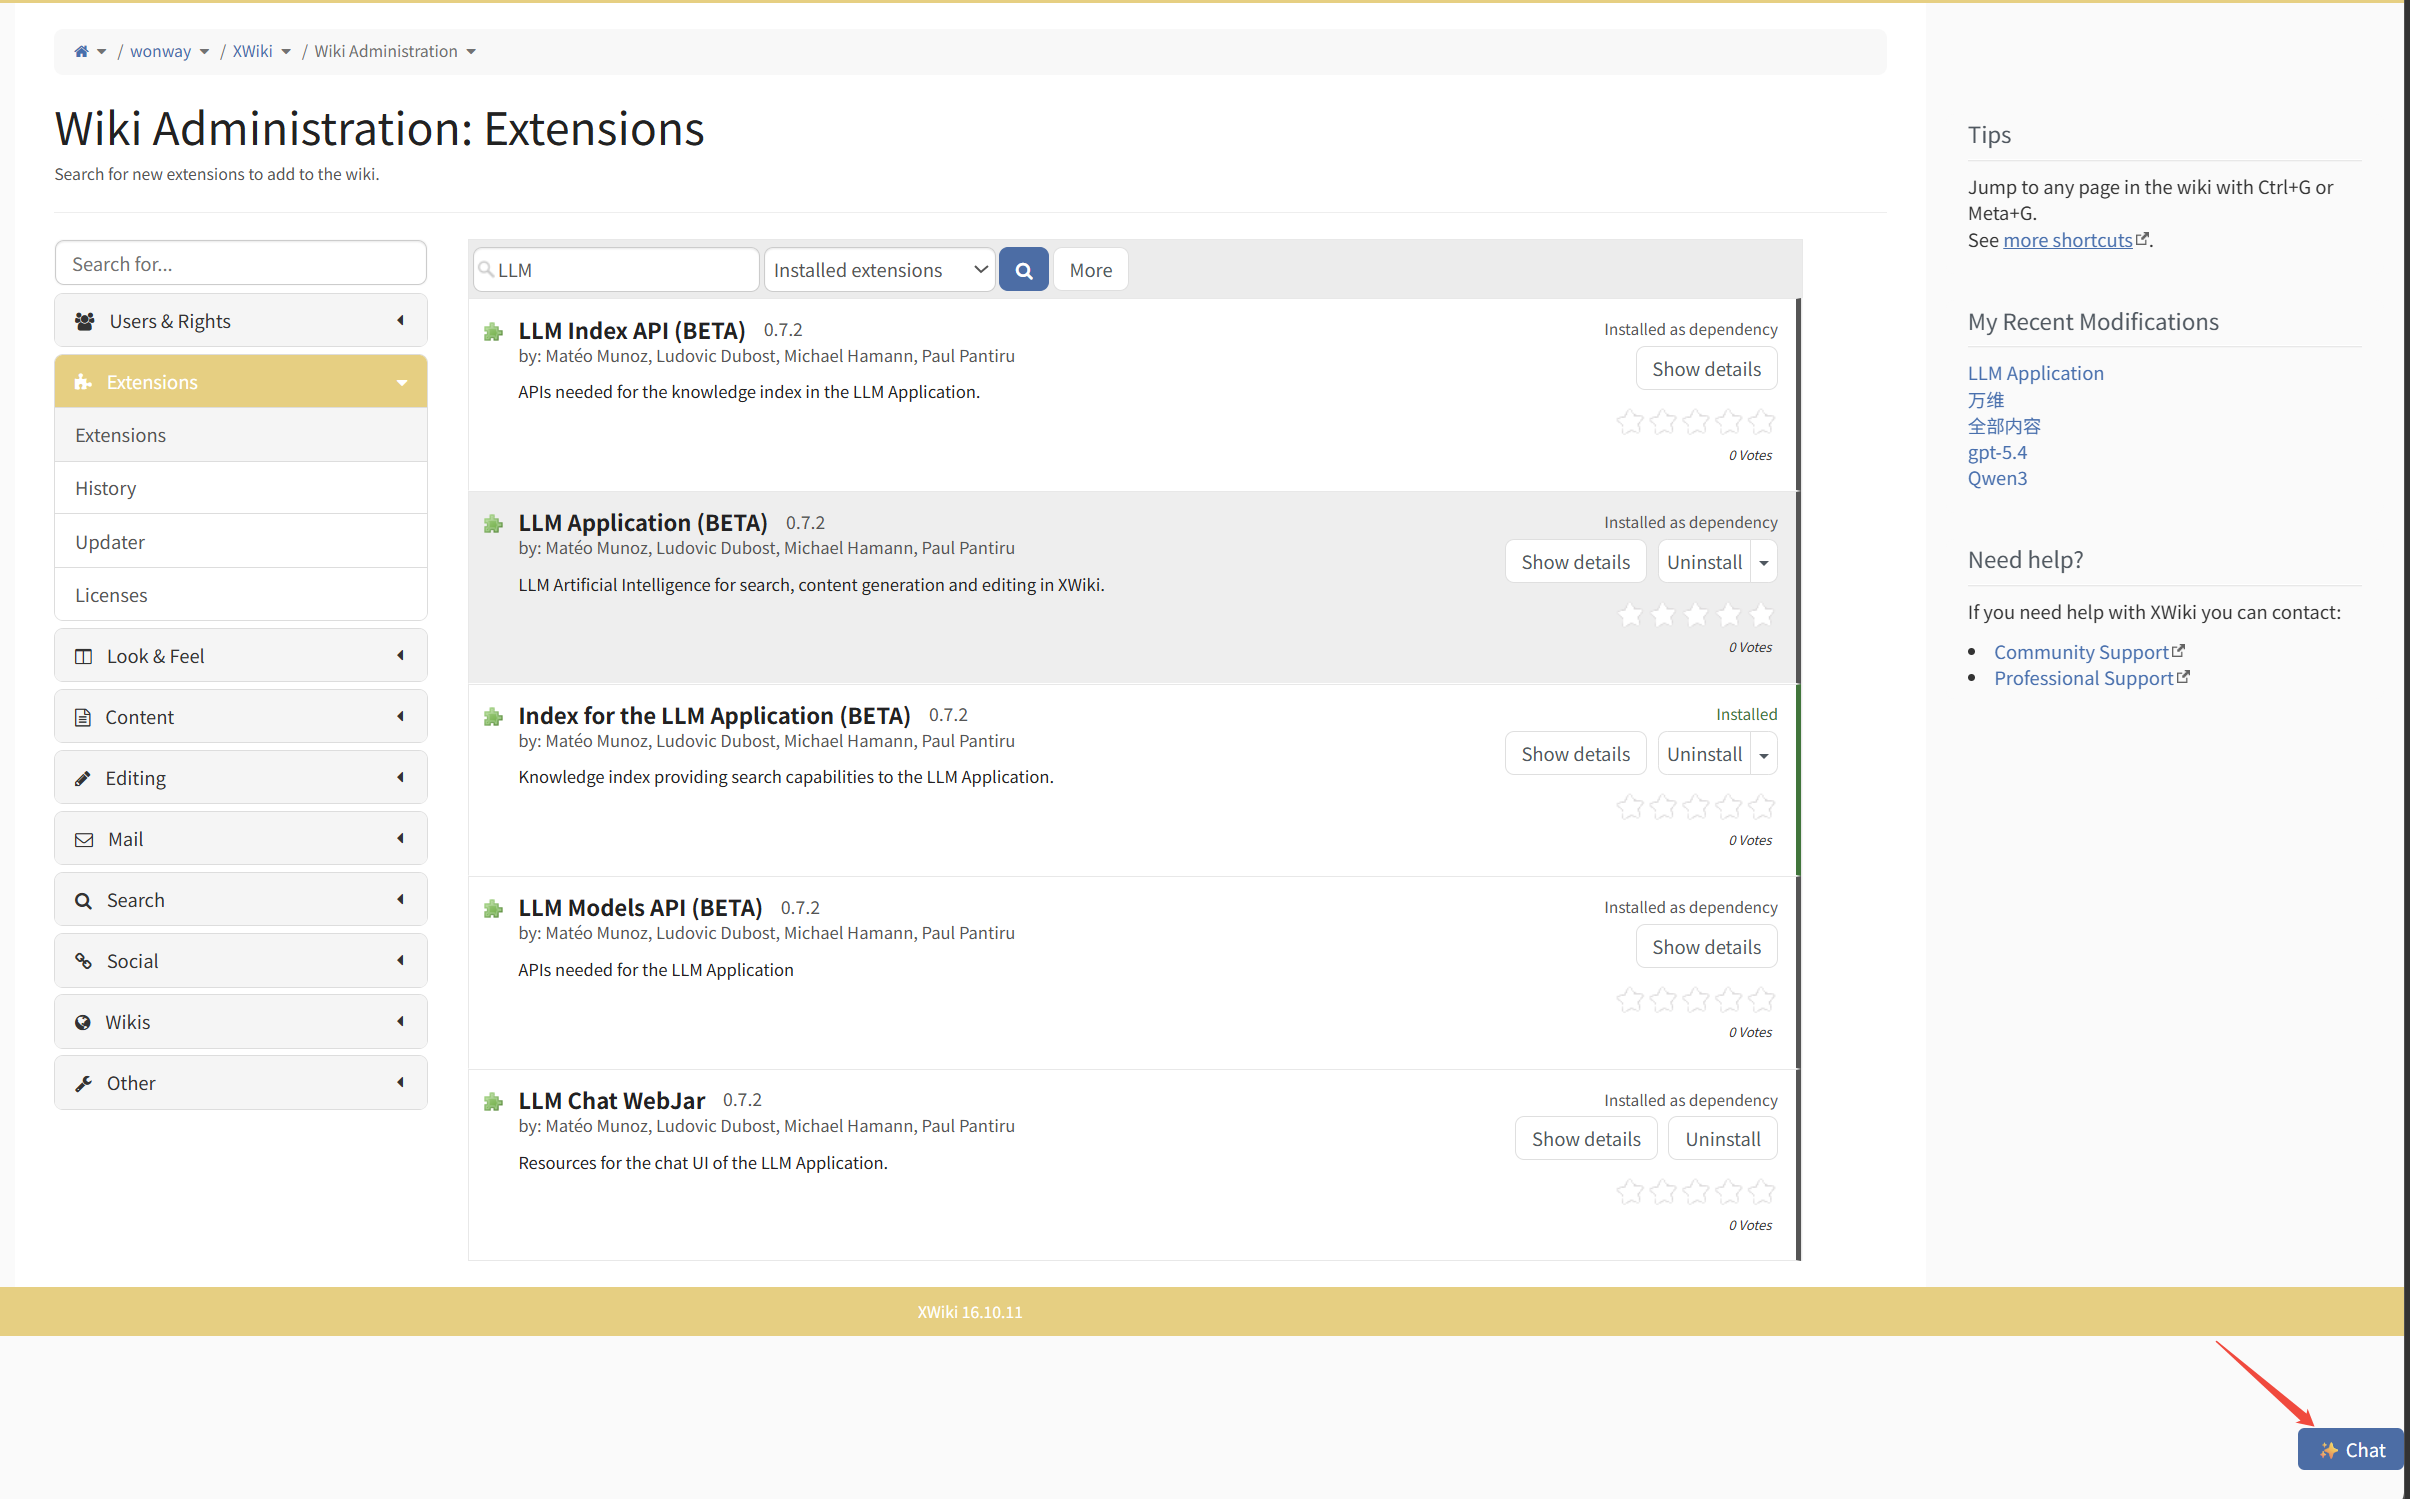Show details for LLM Models API

coord(1706,947)
